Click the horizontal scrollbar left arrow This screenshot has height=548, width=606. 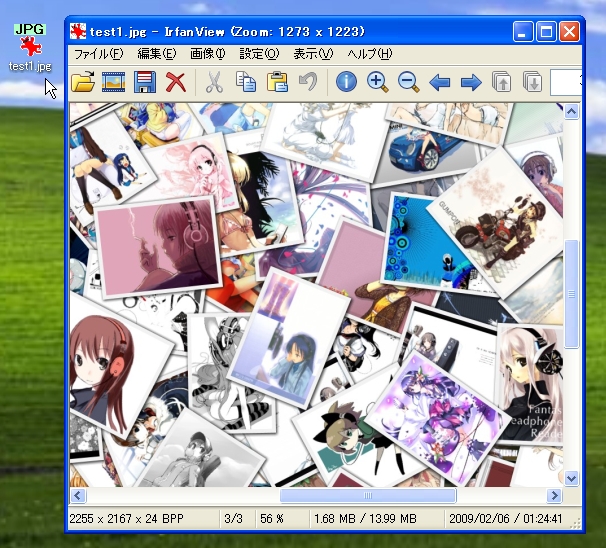click(x=78, y=495)
